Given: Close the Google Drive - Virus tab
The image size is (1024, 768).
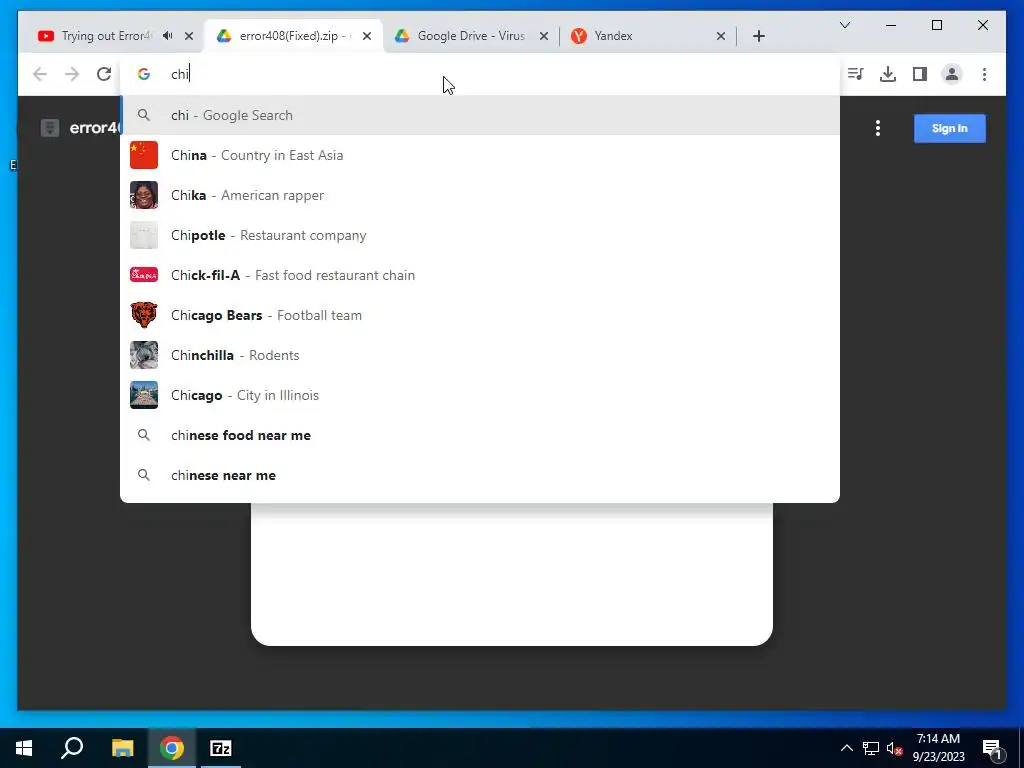Looking at the screenshot, I should point(544,36).
